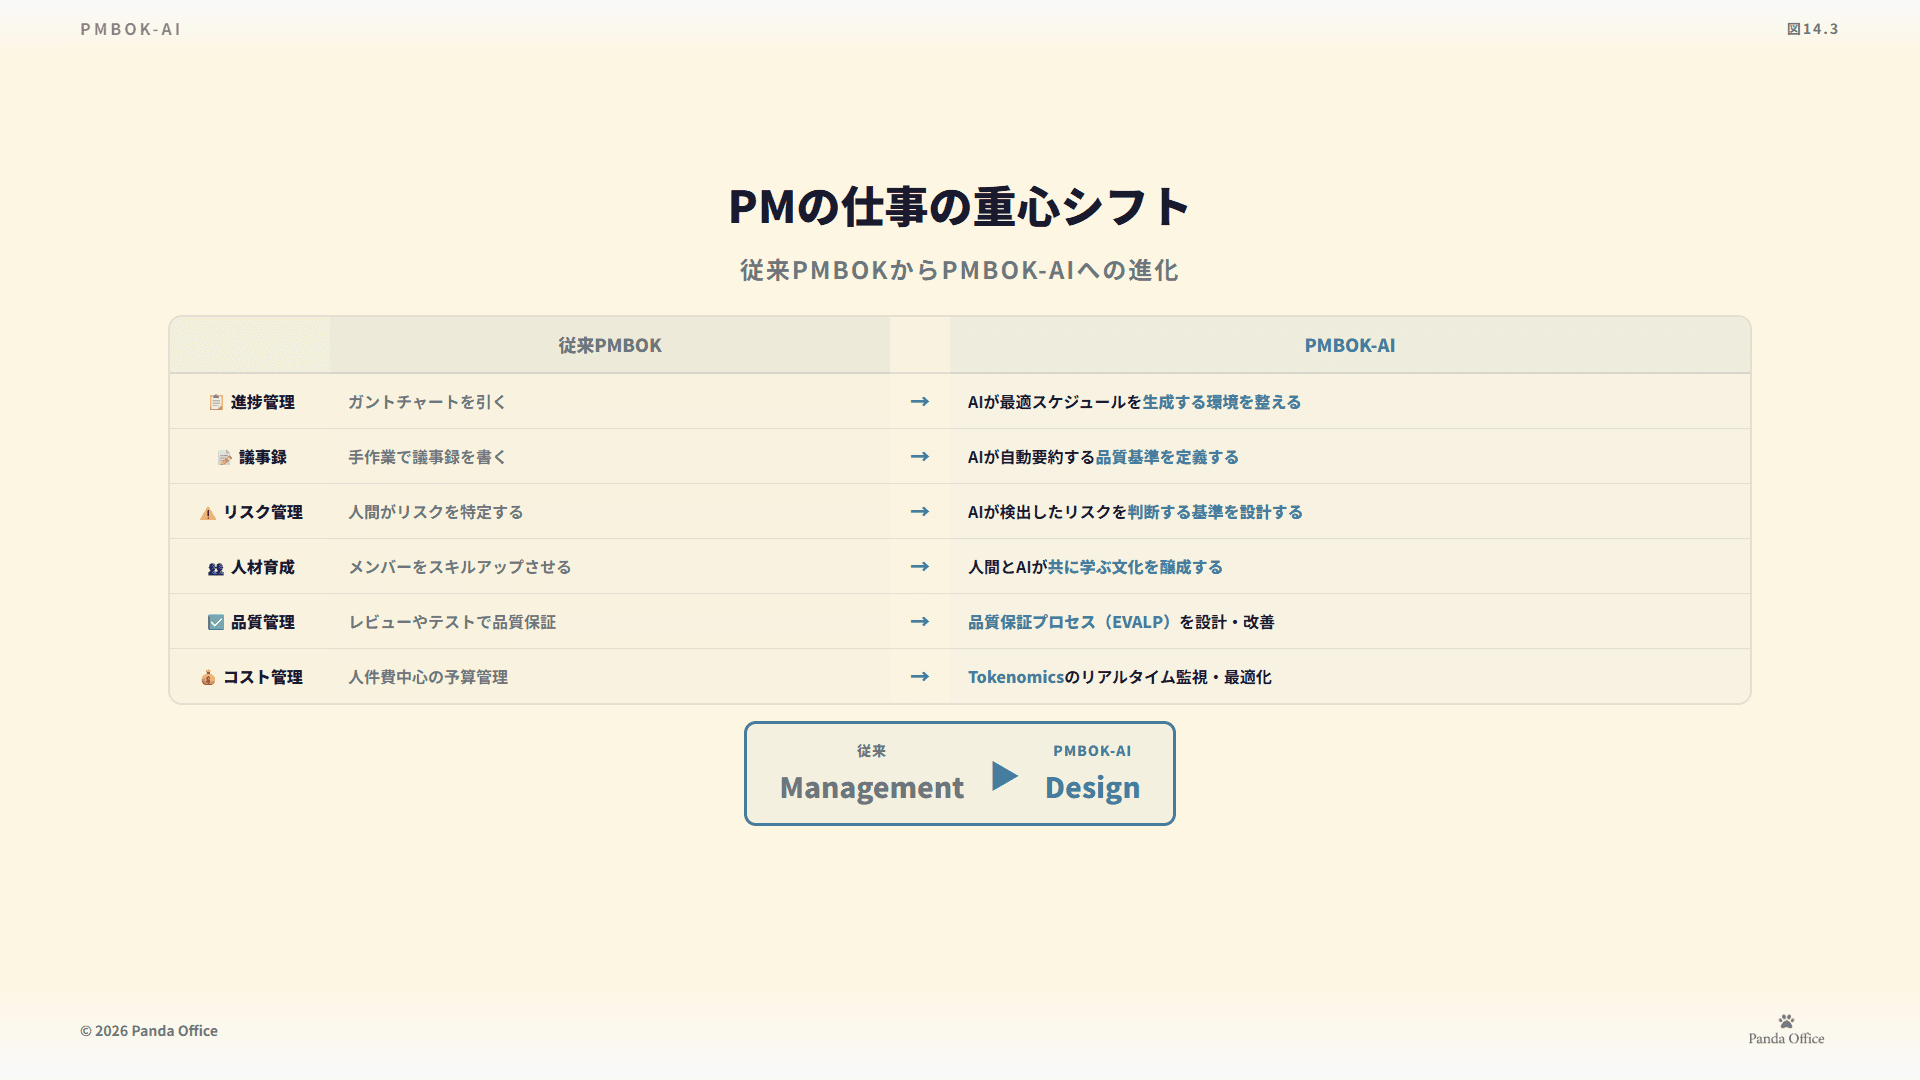Select the 従来PMBOK column header
Image resolution: width=1920 pixels, height=1080 pixels.
tap(610, 345)
